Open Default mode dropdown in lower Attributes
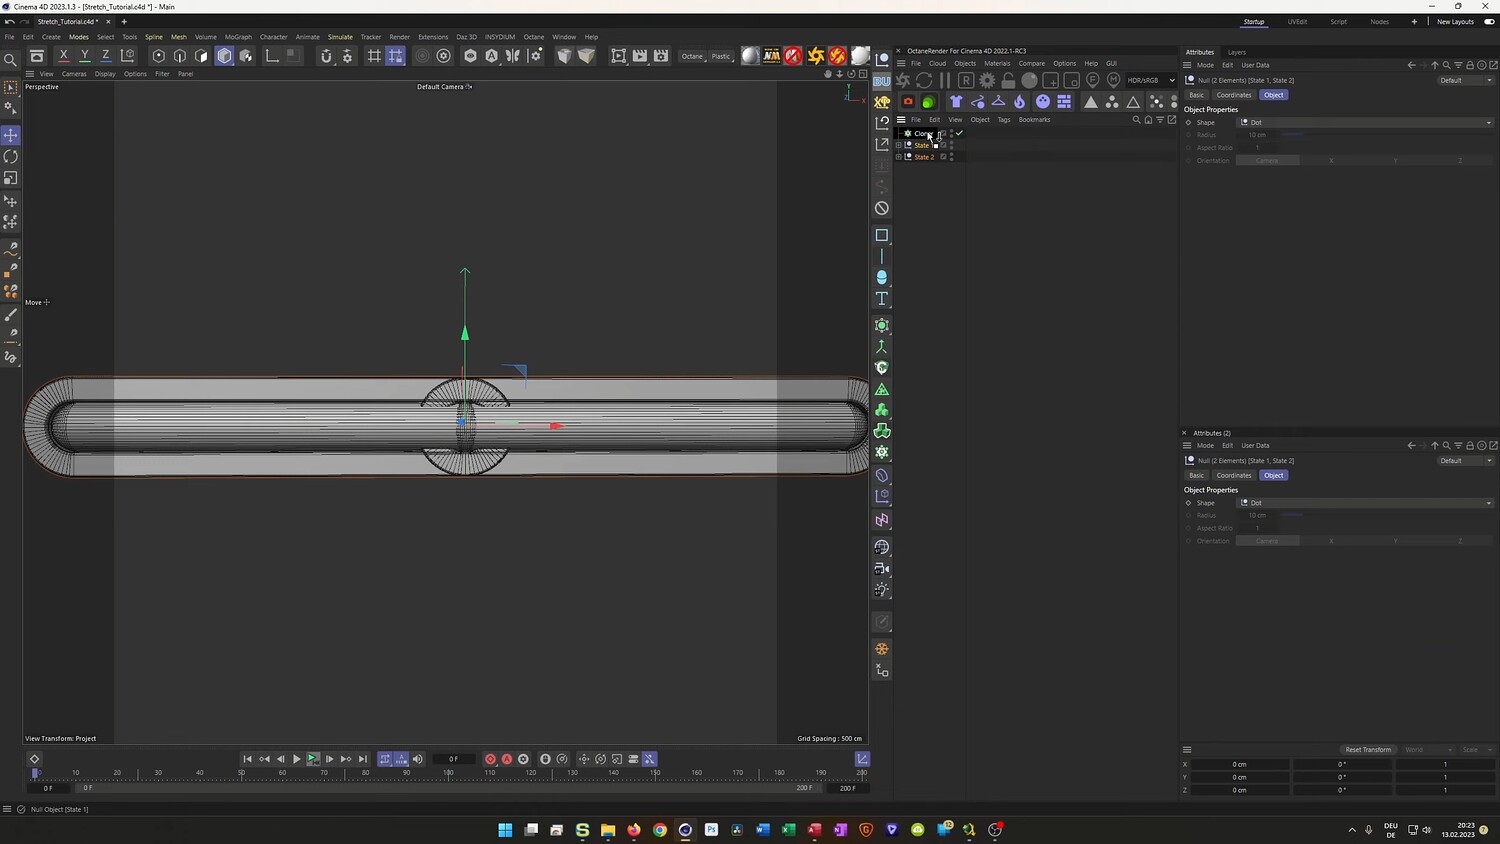Screen dimensions: 1500x844 coord(1466,461)
